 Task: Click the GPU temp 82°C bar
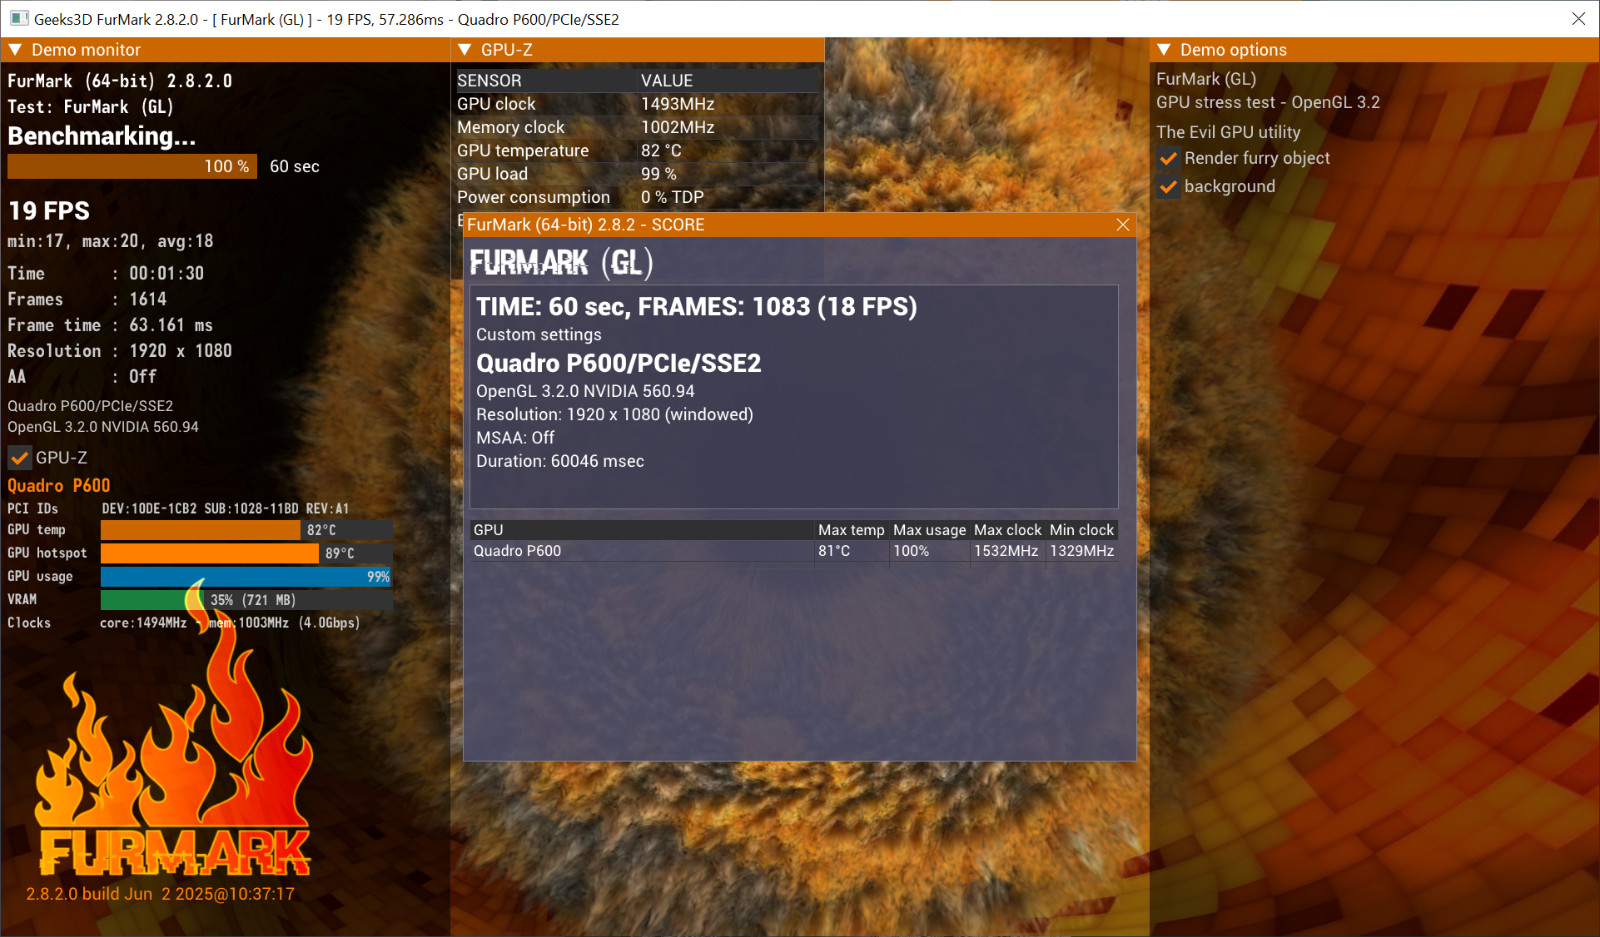[246, 530]
